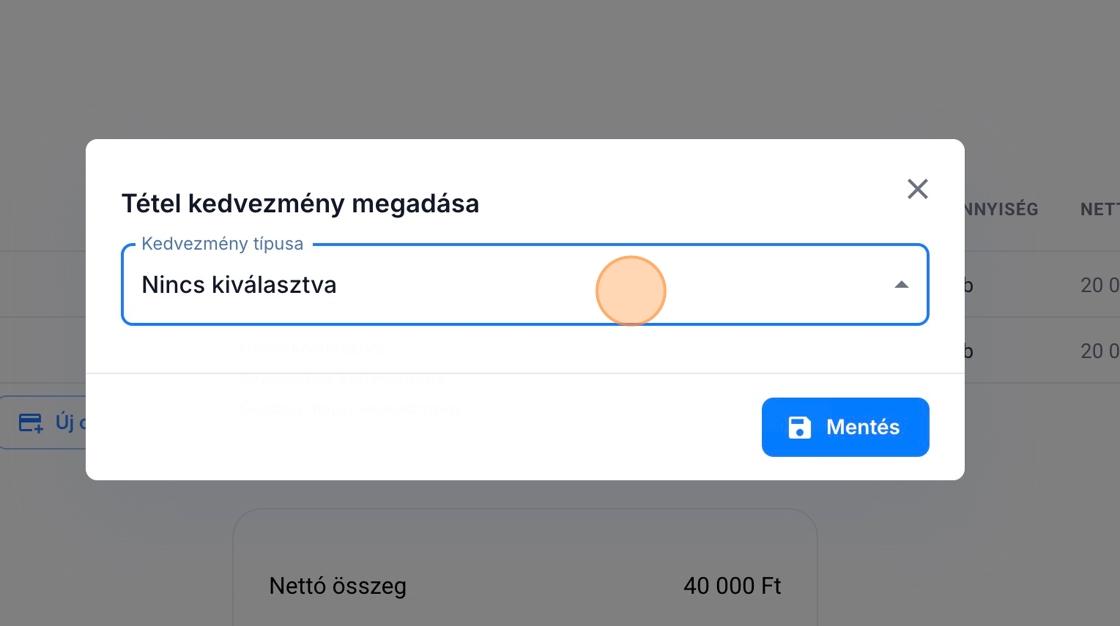Screen dimensions: 1120x626
Task: Select the Százalékos kedvezmény option
Action: [x=342, y=379]
